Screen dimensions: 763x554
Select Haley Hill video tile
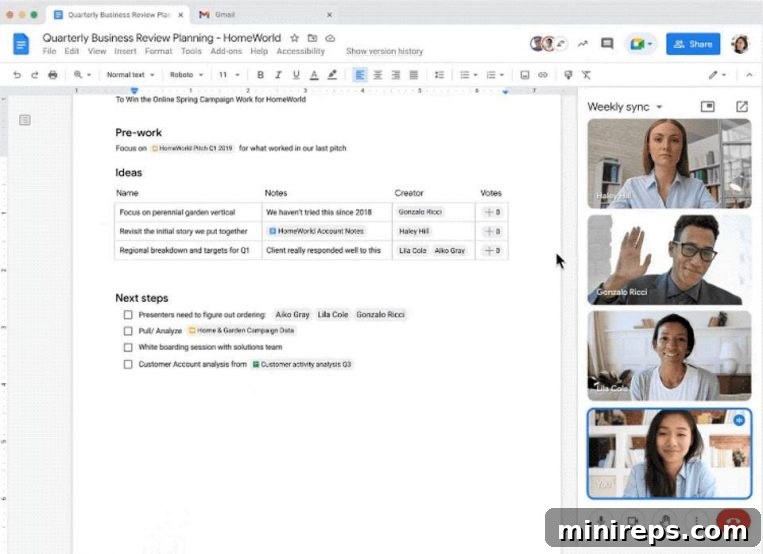669,164
